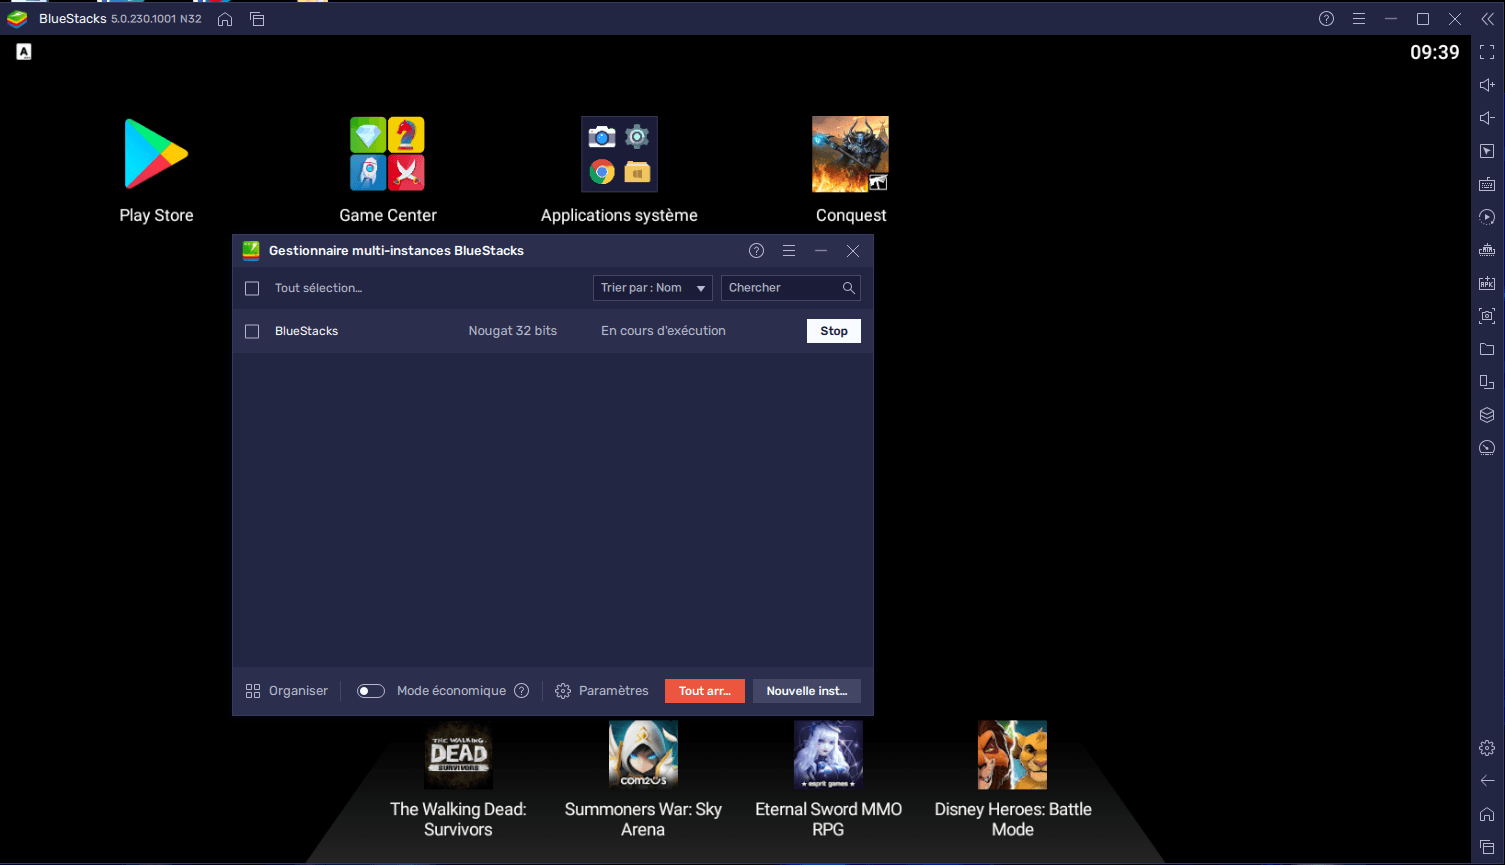The height and width of the screenshot is (865, 1505).
Task: Open the Play Store app
Action: click(156, 155)
